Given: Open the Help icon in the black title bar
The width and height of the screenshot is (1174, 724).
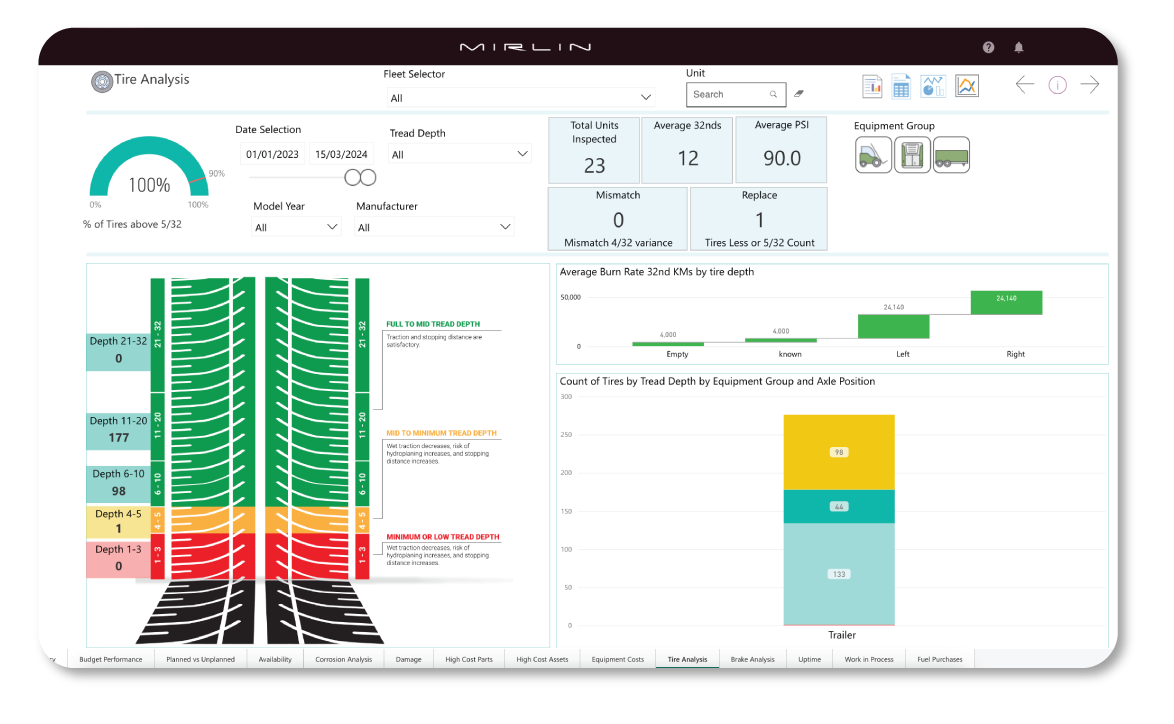Looking at the screenshot, I should click(988, 47).
